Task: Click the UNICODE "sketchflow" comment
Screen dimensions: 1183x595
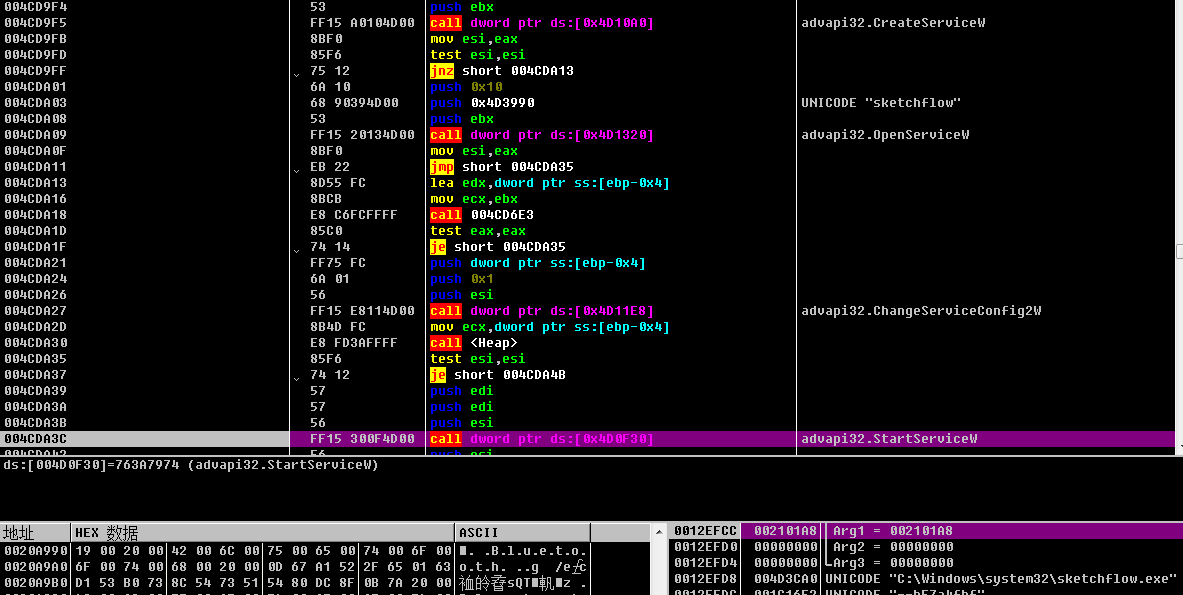Action: pyautogui.click(x=881, y=103)
